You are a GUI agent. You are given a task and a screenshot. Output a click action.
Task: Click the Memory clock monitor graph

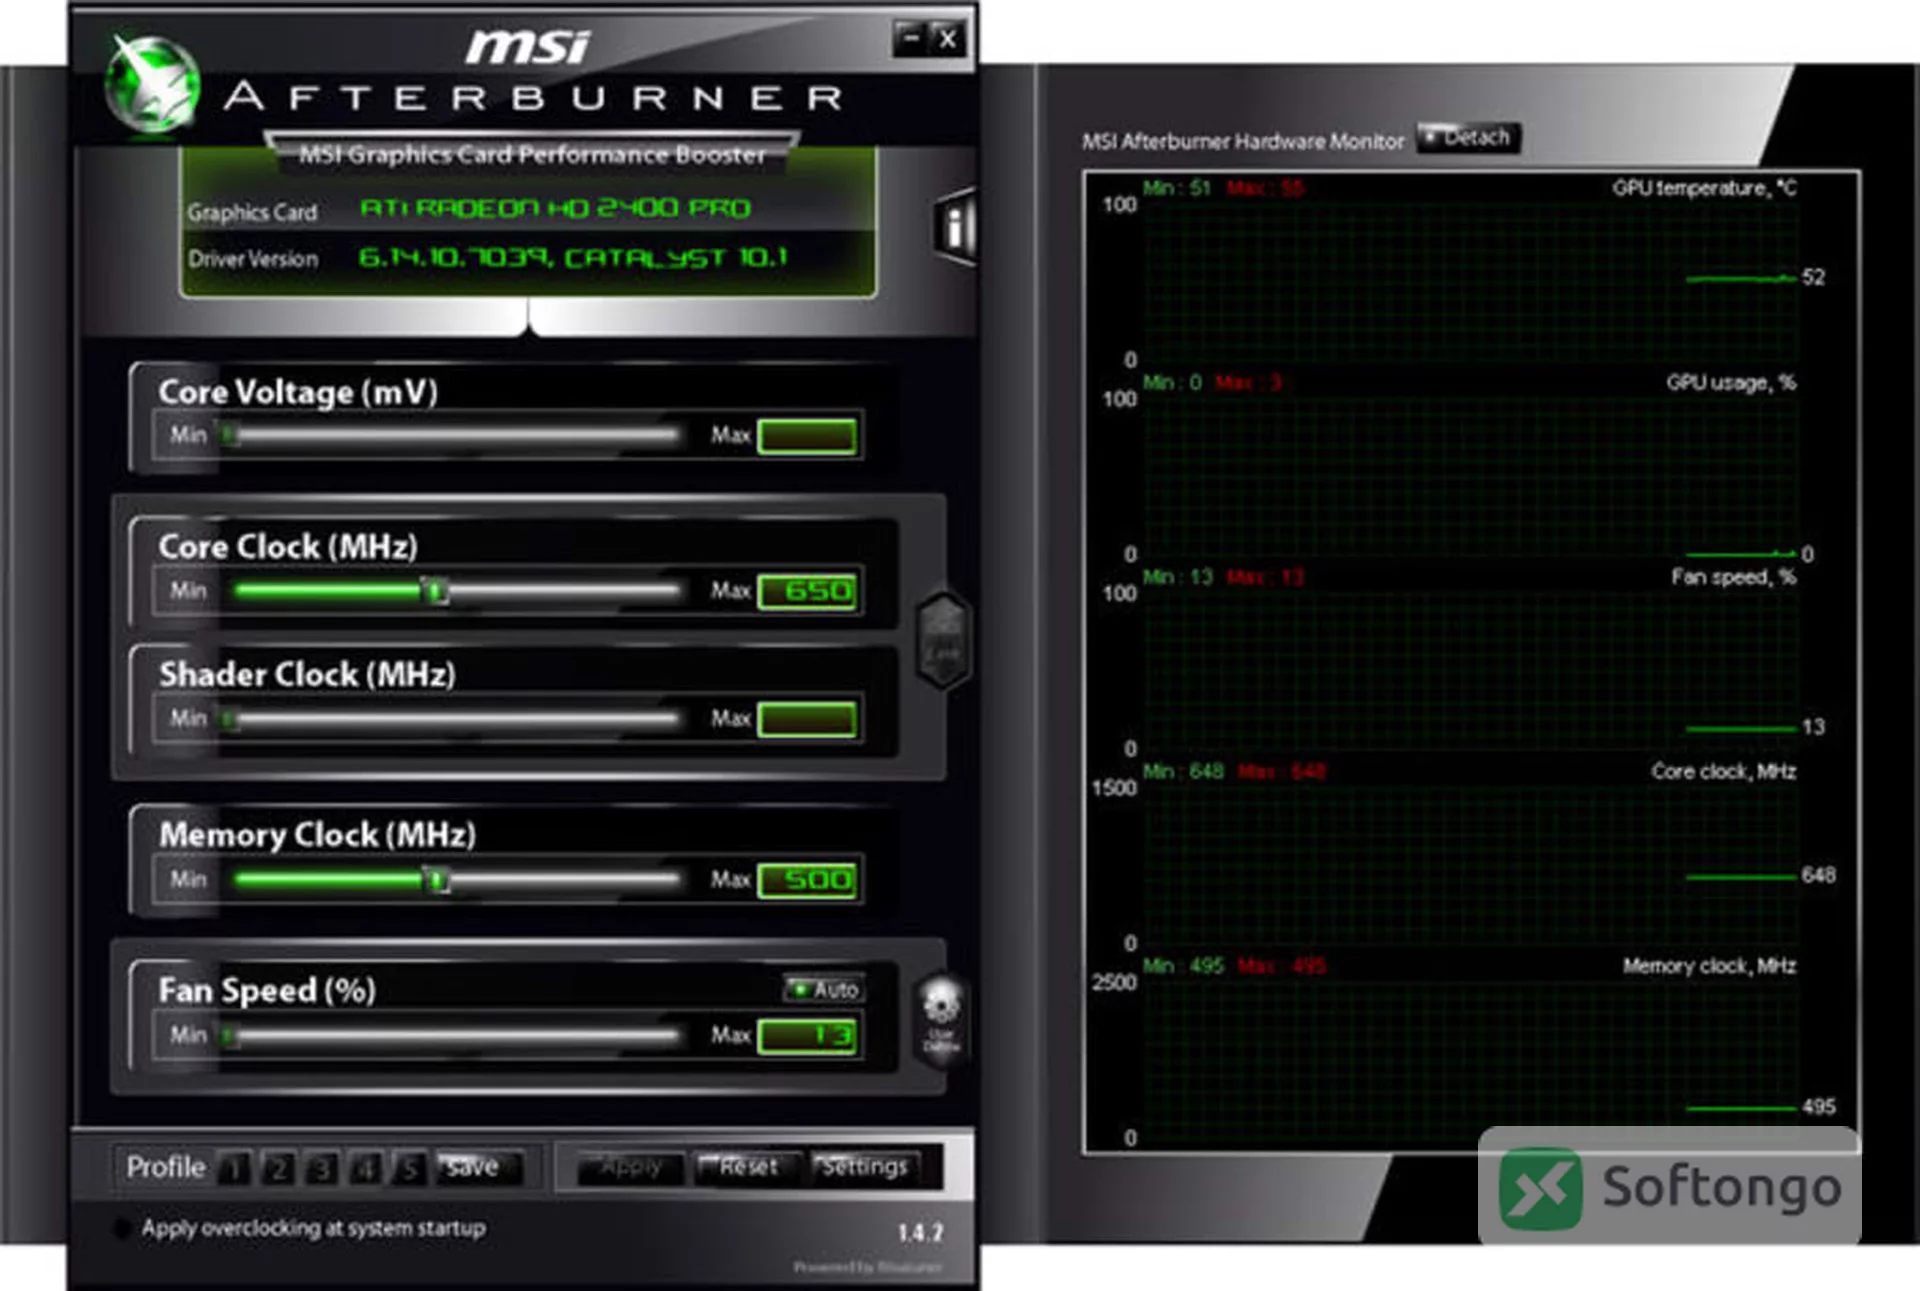pyautogui.click(x=1470, y=1058)
